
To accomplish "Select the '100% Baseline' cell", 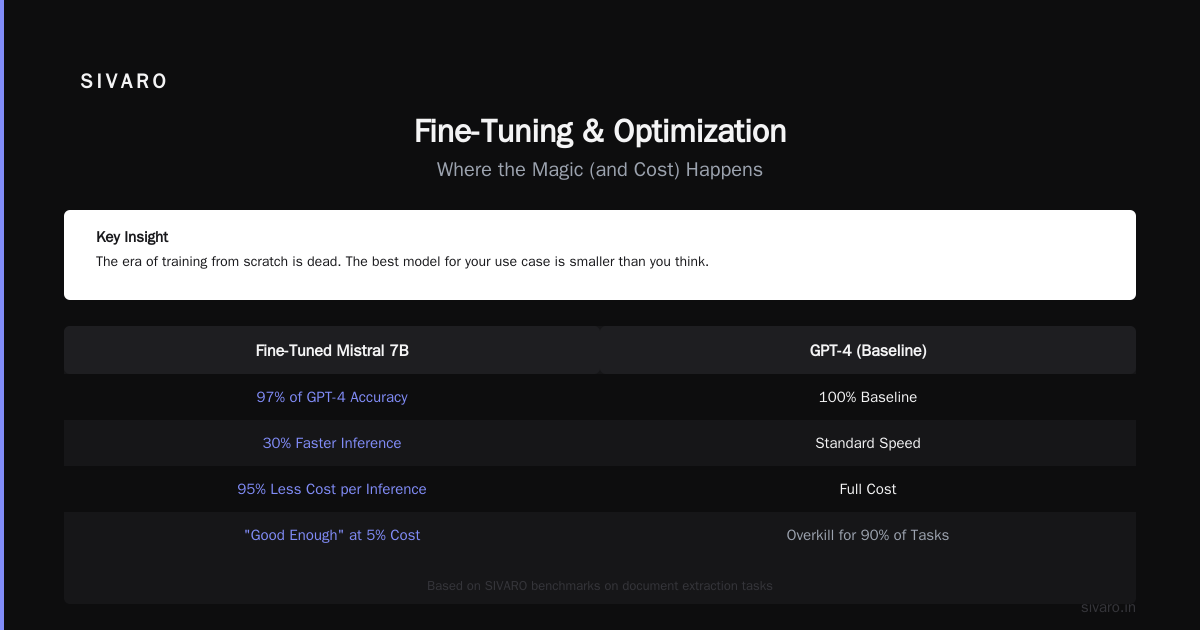I will [x=868, y=397].
